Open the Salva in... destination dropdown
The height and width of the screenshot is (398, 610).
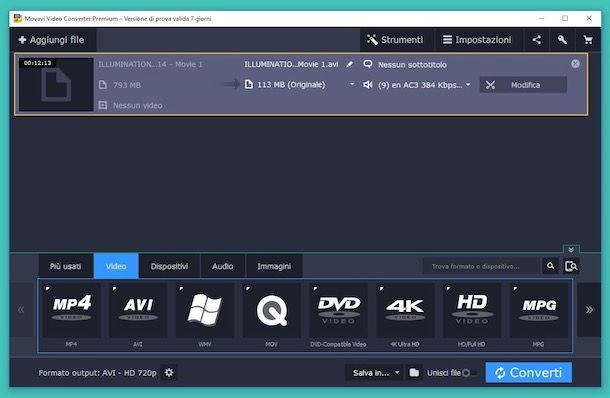(x=375, y=373)
